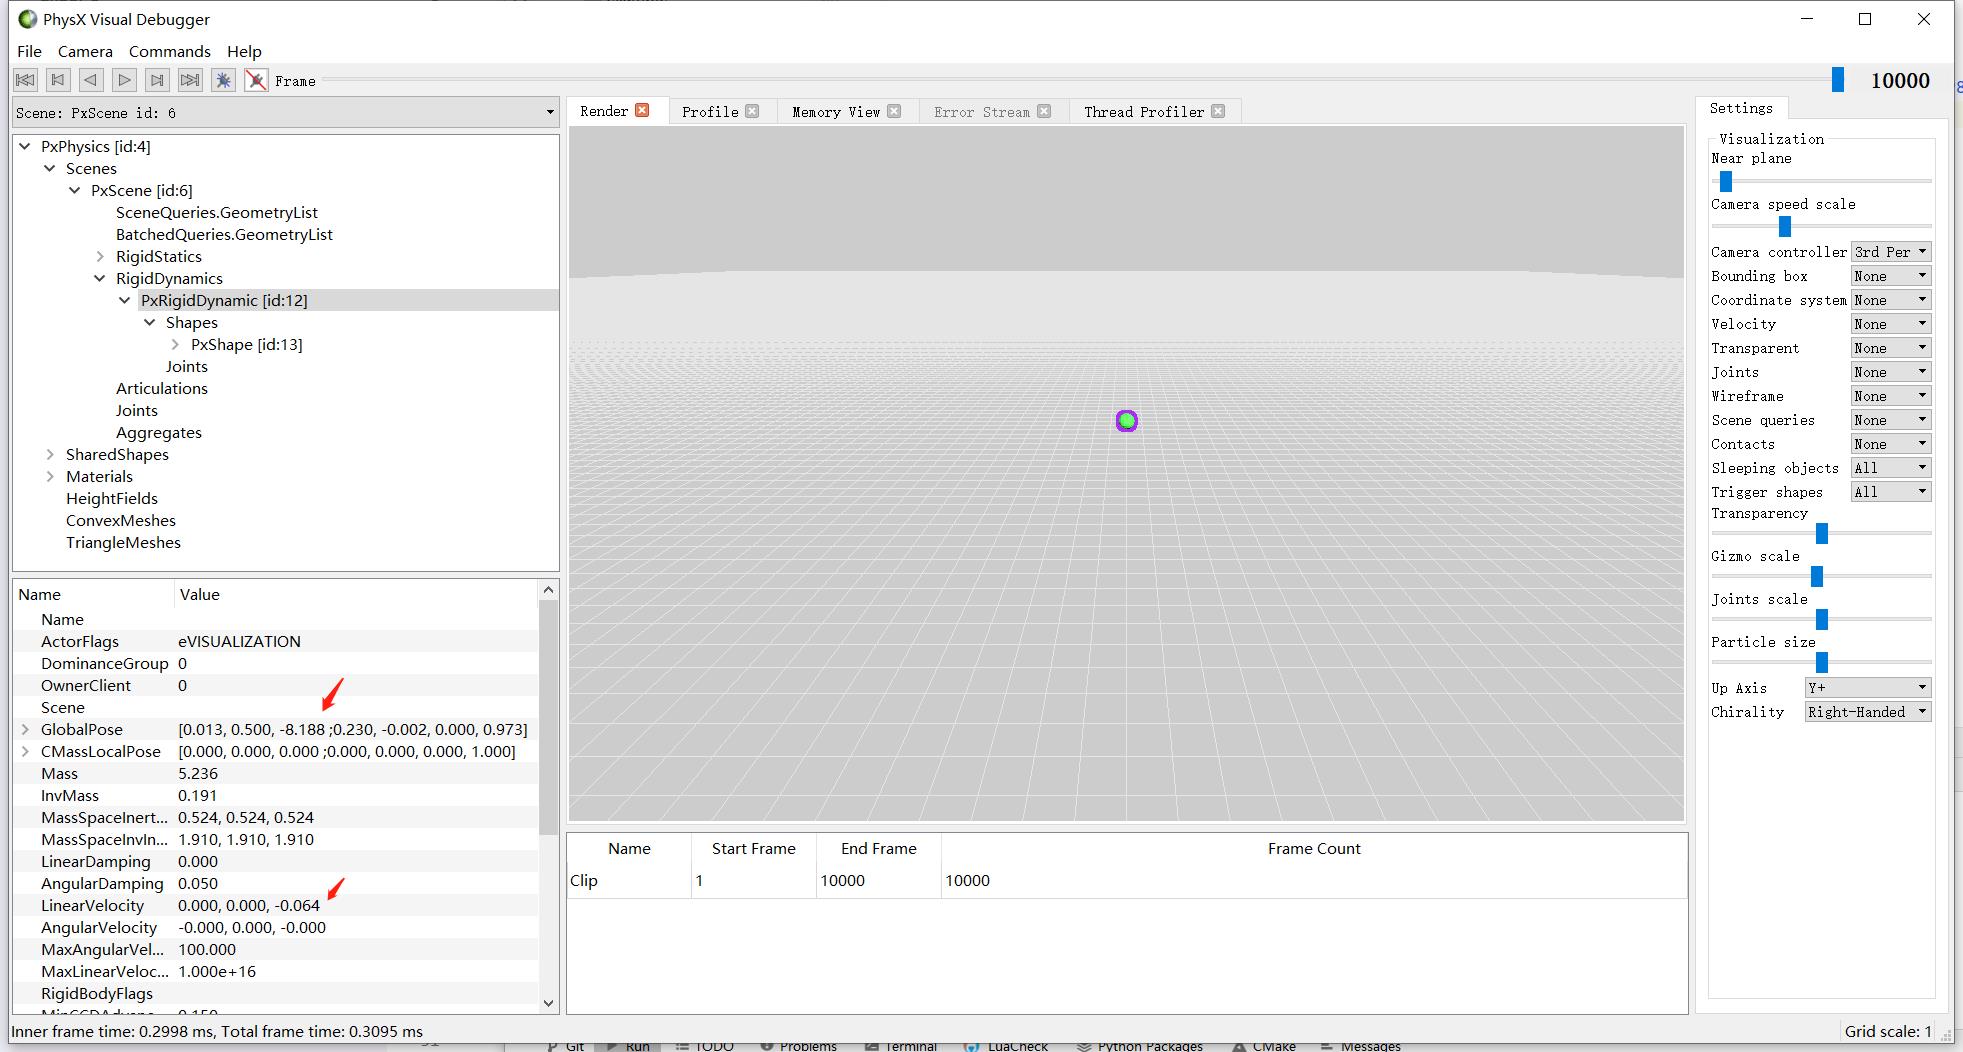This screenshot has width=1963, height=1052.
Task: Collapse the PxScene [id:6] node
Action: (x=75, y=190)
